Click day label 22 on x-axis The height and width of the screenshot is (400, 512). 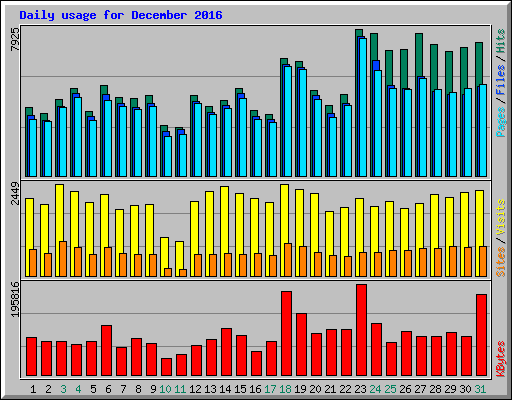(345, 389)
